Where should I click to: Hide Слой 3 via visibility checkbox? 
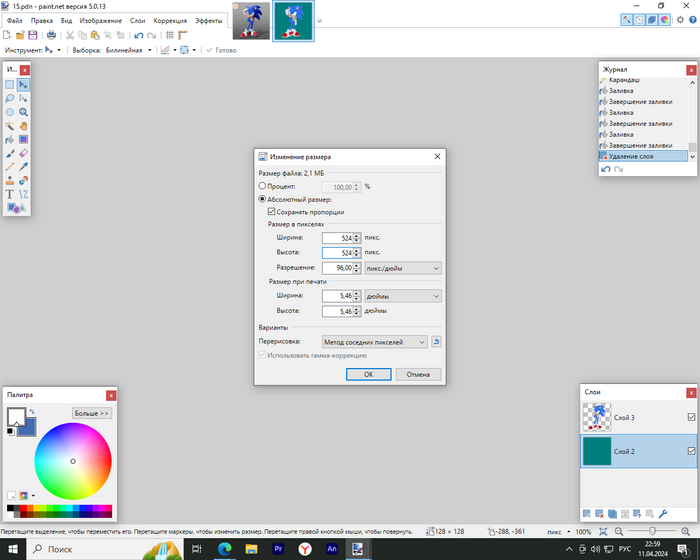(691, 417)
